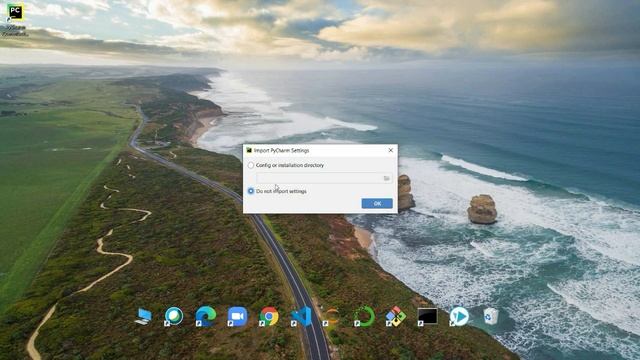The image size is (640, 360).
Task: Open the PyCharm desktop shortcut icon
Action: pos(15,12)
